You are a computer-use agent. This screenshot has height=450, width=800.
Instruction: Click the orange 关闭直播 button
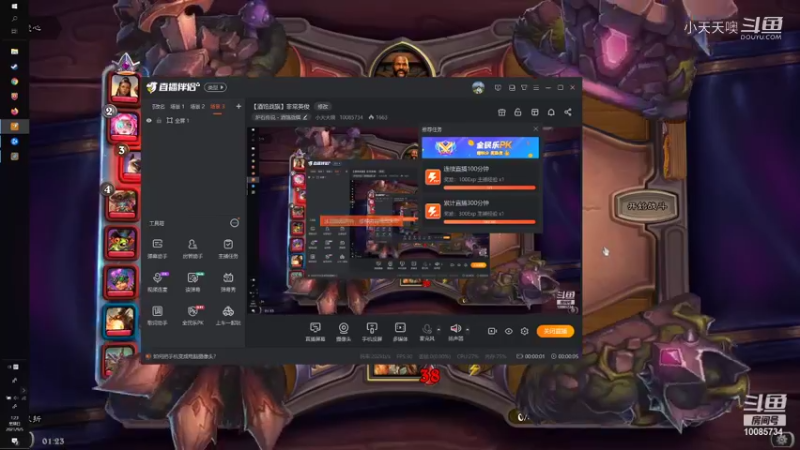pyautogui.click(x=555, y=331)
